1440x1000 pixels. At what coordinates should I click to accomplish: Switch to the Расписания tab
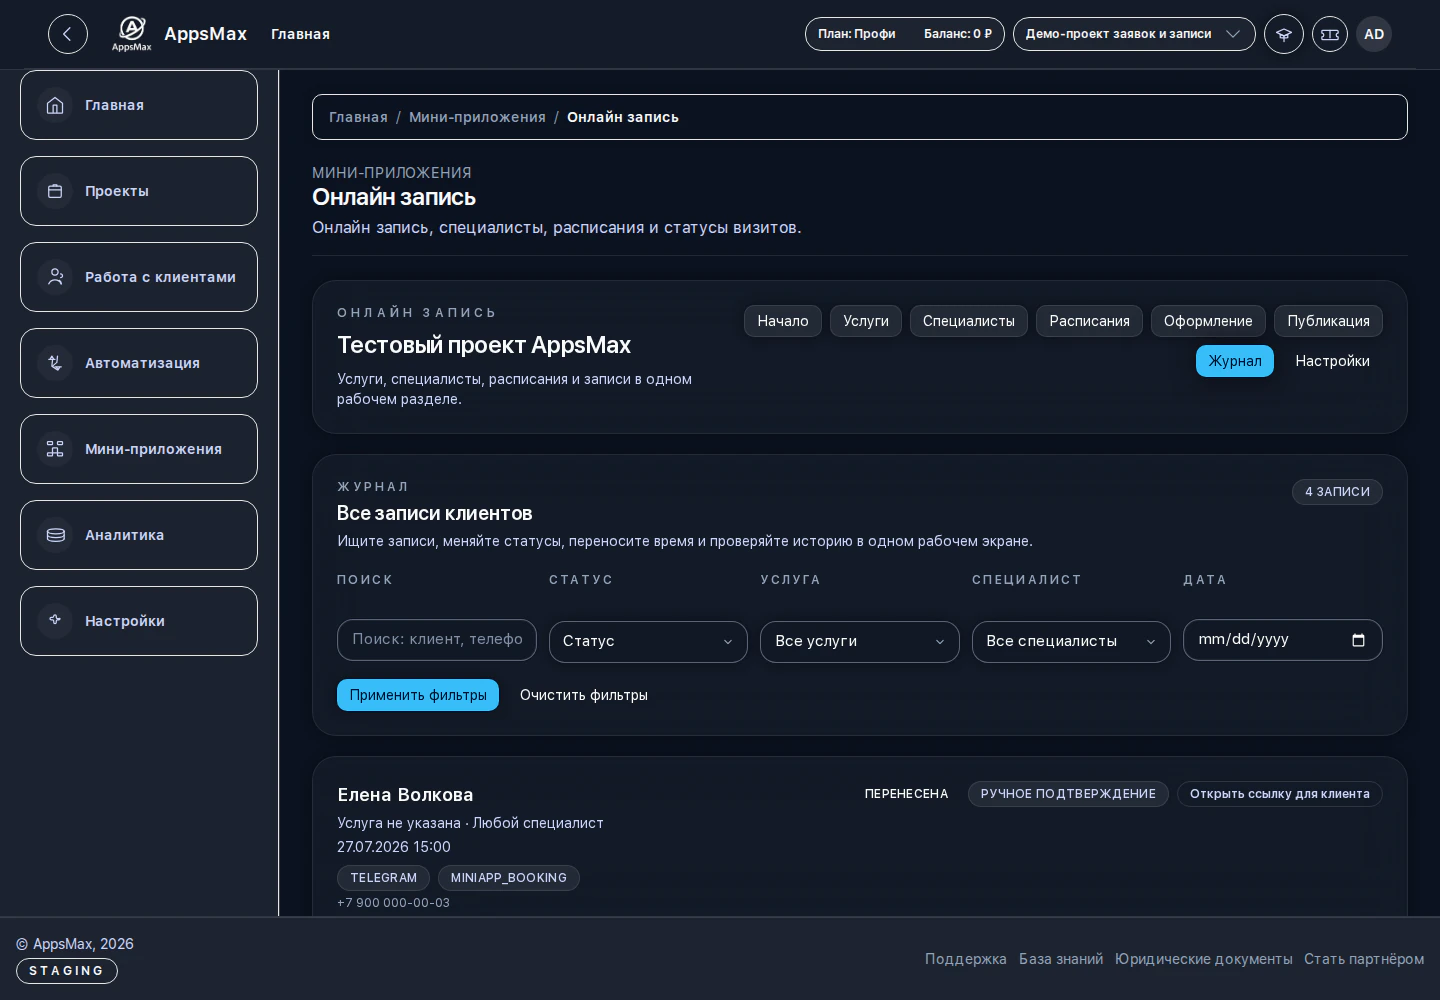tap(1089, 321)
